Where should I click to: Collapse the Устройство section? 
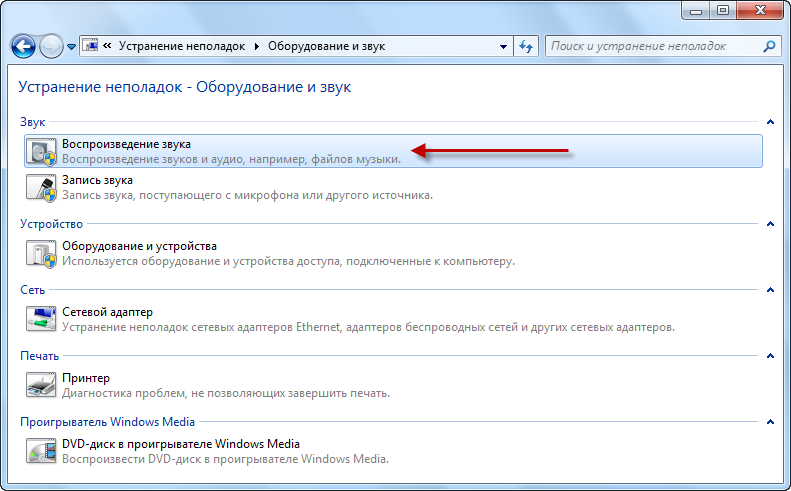click(x=769, y=225)
